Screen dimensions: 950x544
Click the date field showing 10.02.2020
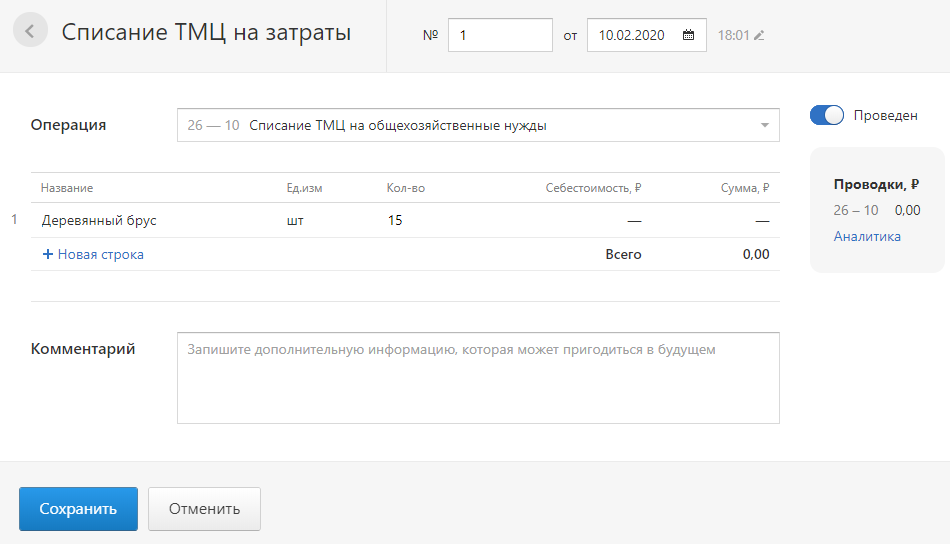(634, 35)
